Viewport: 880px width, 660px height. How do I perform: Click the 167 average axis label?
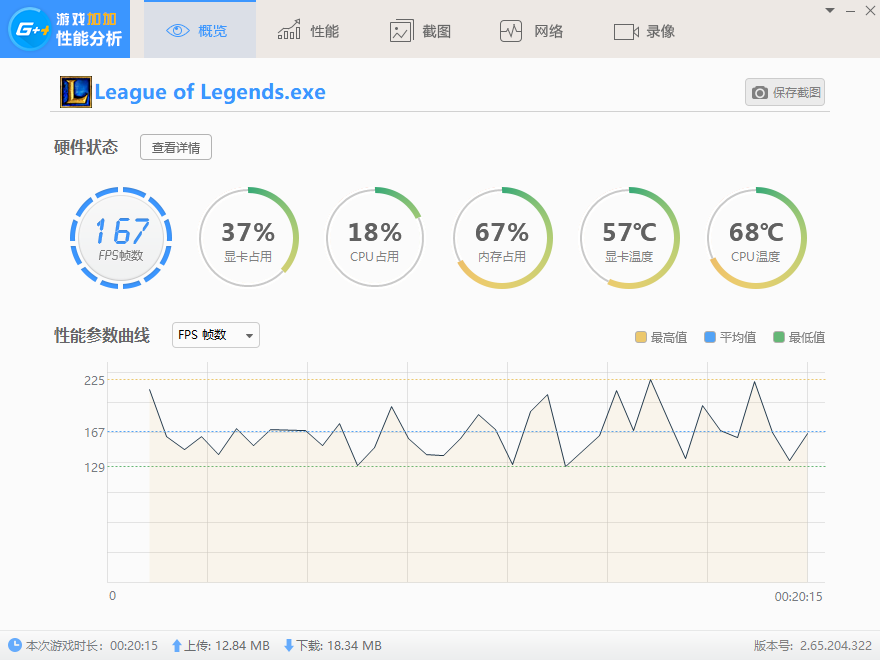[x=94, y=433]
